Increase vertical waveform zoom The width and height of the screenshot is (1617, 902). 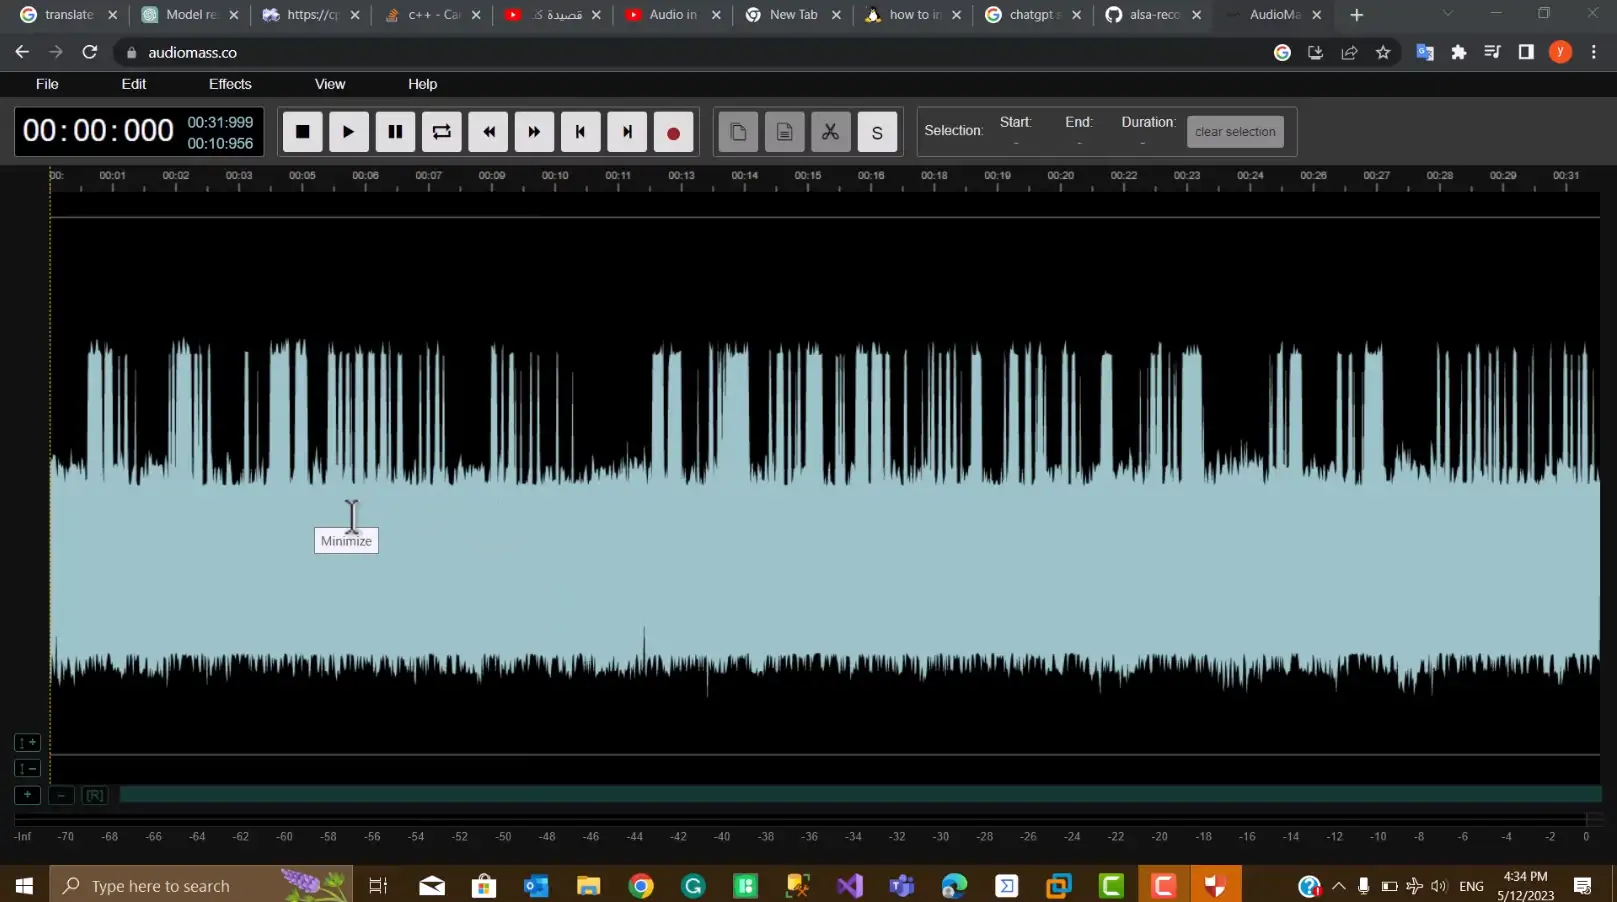click(x=27, y=743)
